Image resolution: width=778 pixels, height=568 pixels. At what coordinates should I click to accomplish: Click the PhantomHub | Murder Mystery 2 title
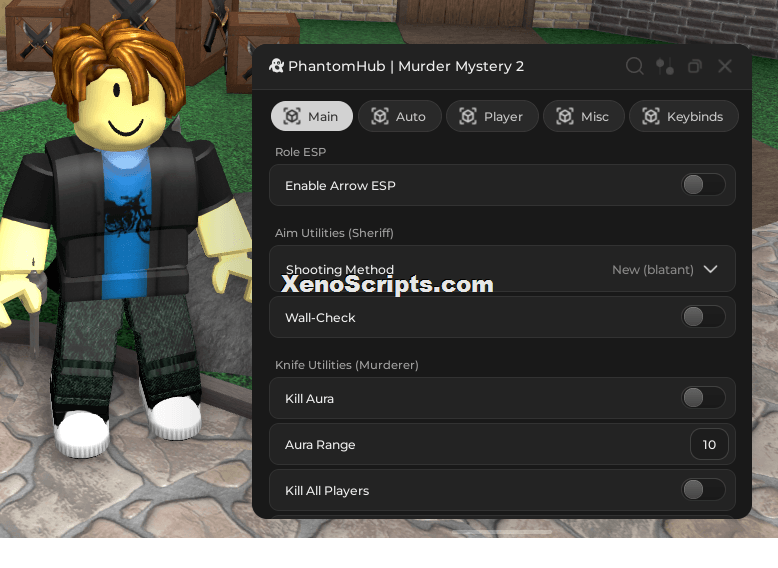(x=405, y=66)
